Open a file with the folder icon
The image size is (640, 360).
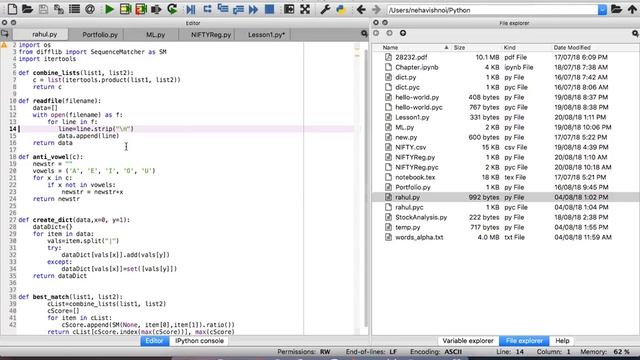pos(27,9)
